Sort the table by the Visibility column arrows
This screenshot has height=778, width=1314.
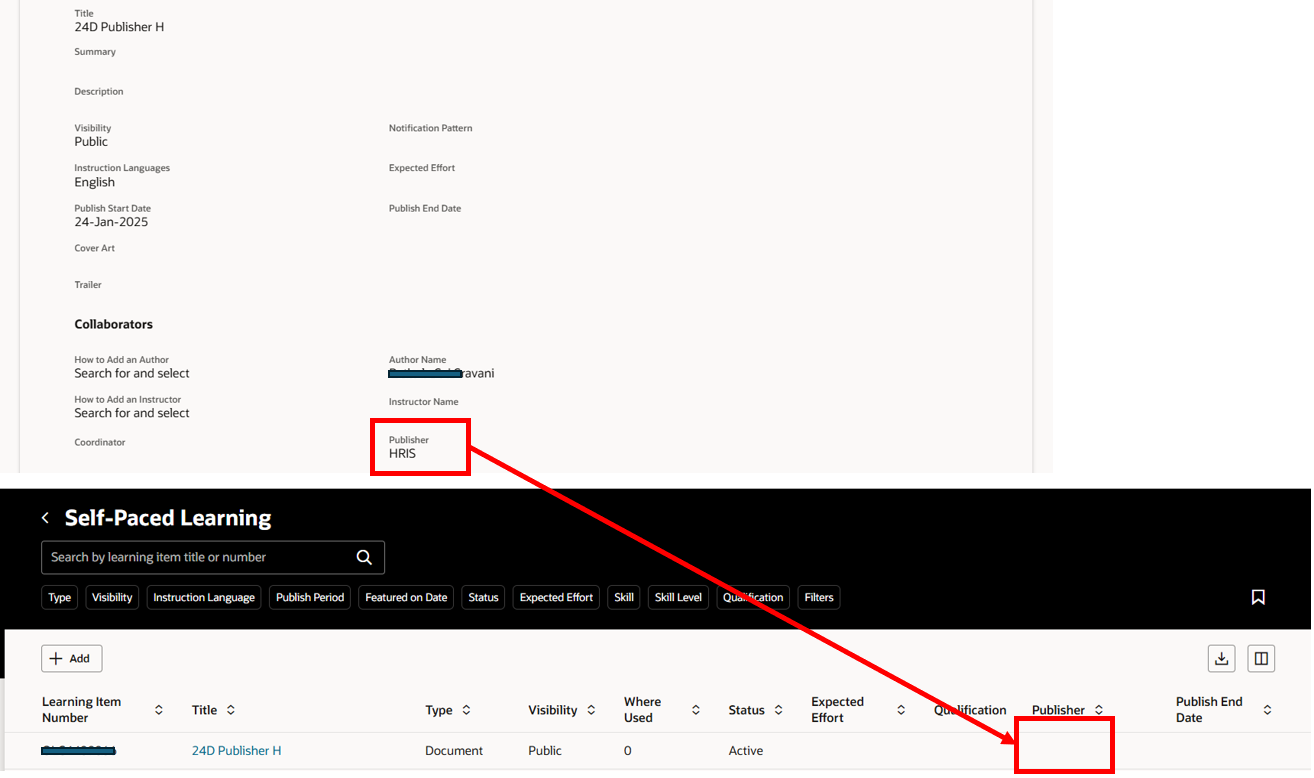pyautogui.click(x=591, y=710)
